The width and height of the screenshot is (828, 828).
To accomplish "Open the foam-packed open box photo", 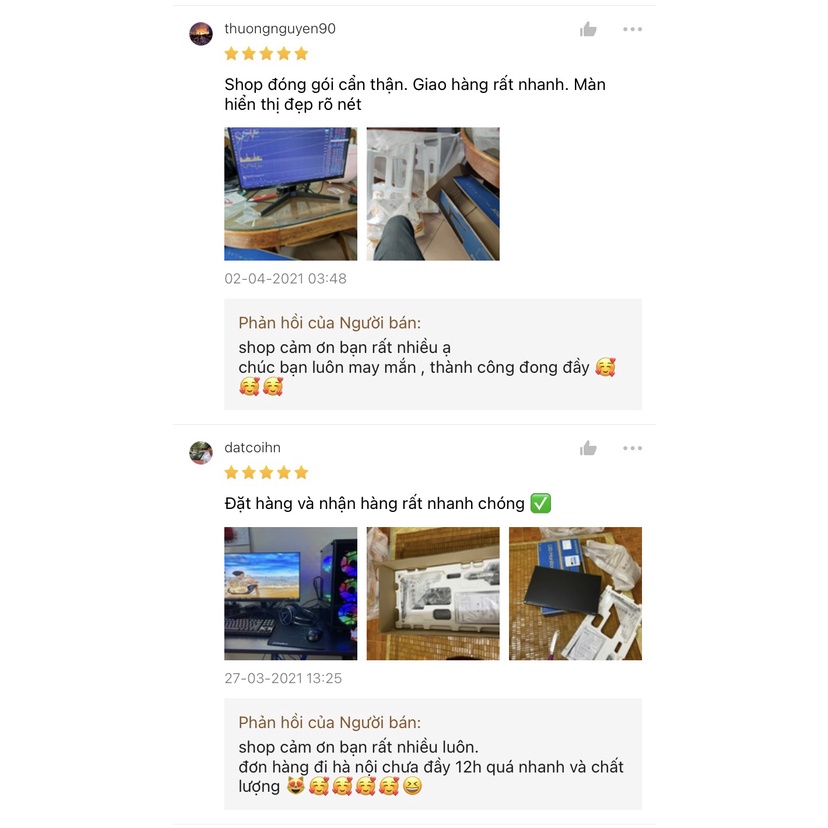I will pyautogui.click(x=433, y=594).
